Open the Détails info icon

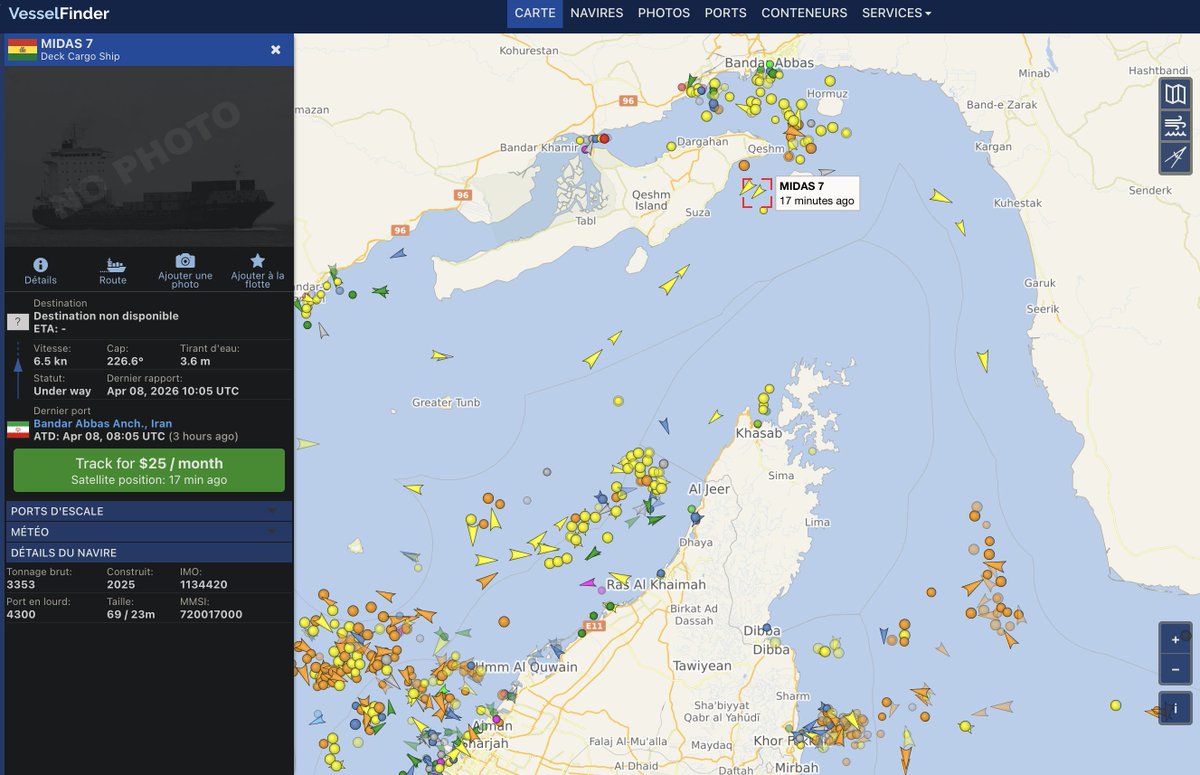coord(41,265)
